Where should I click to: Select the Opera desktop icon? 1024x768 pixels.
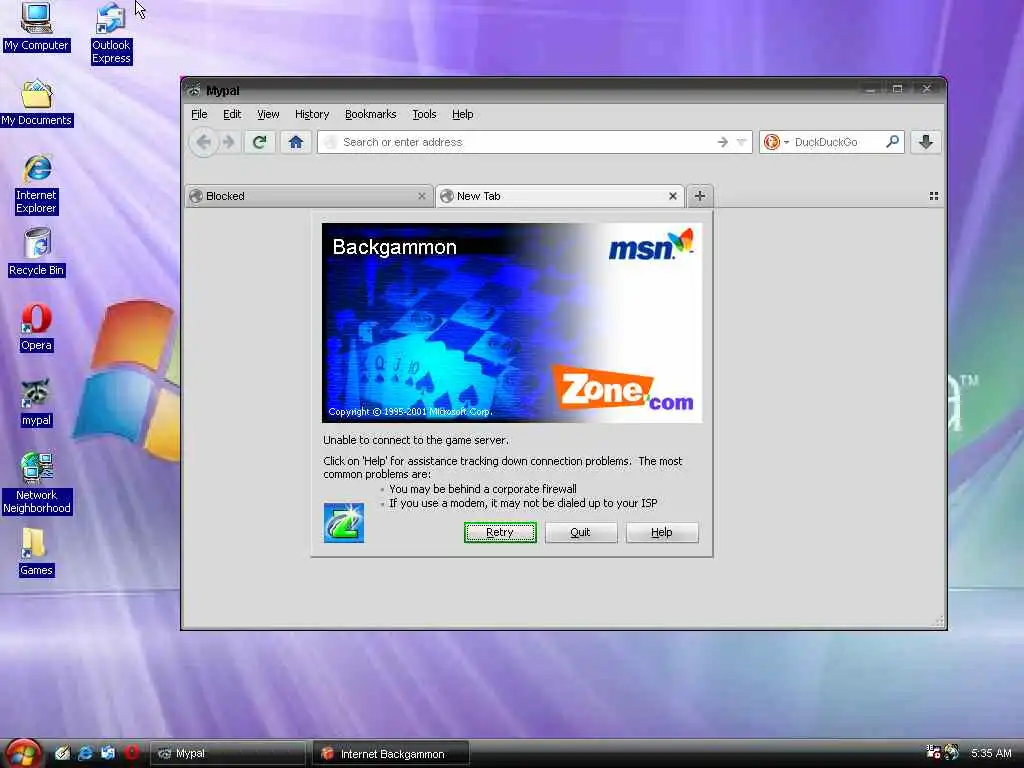pos(36,328)
